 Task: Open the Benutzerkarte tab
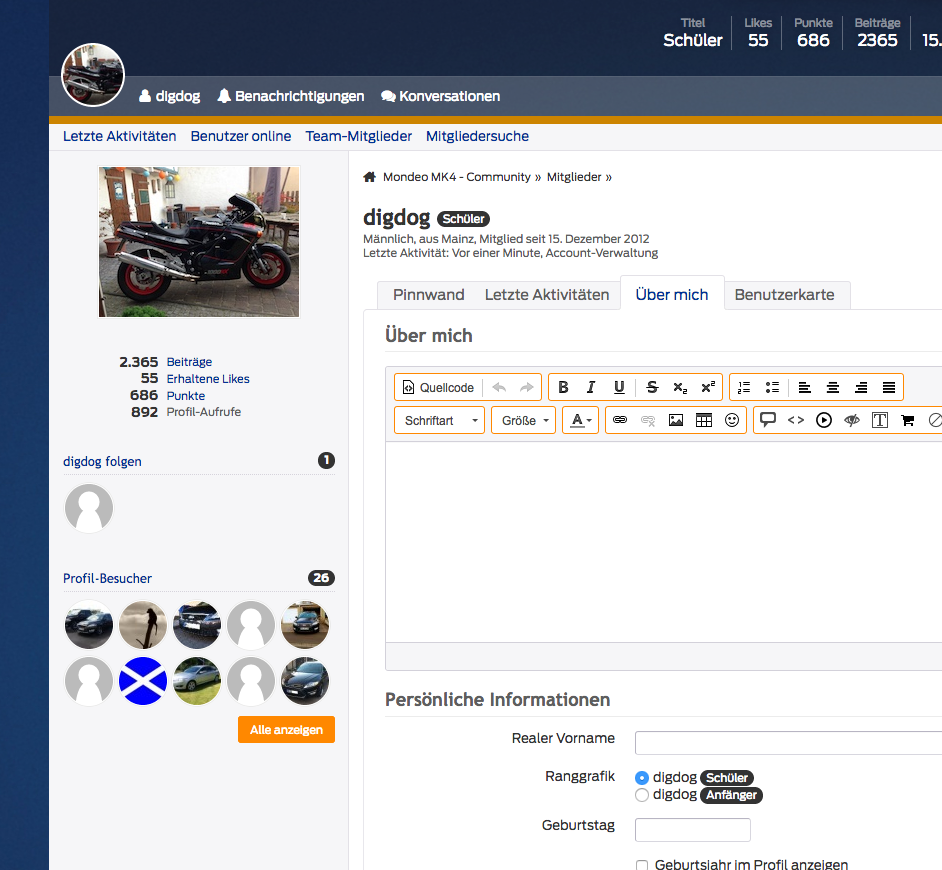[784, 295]
